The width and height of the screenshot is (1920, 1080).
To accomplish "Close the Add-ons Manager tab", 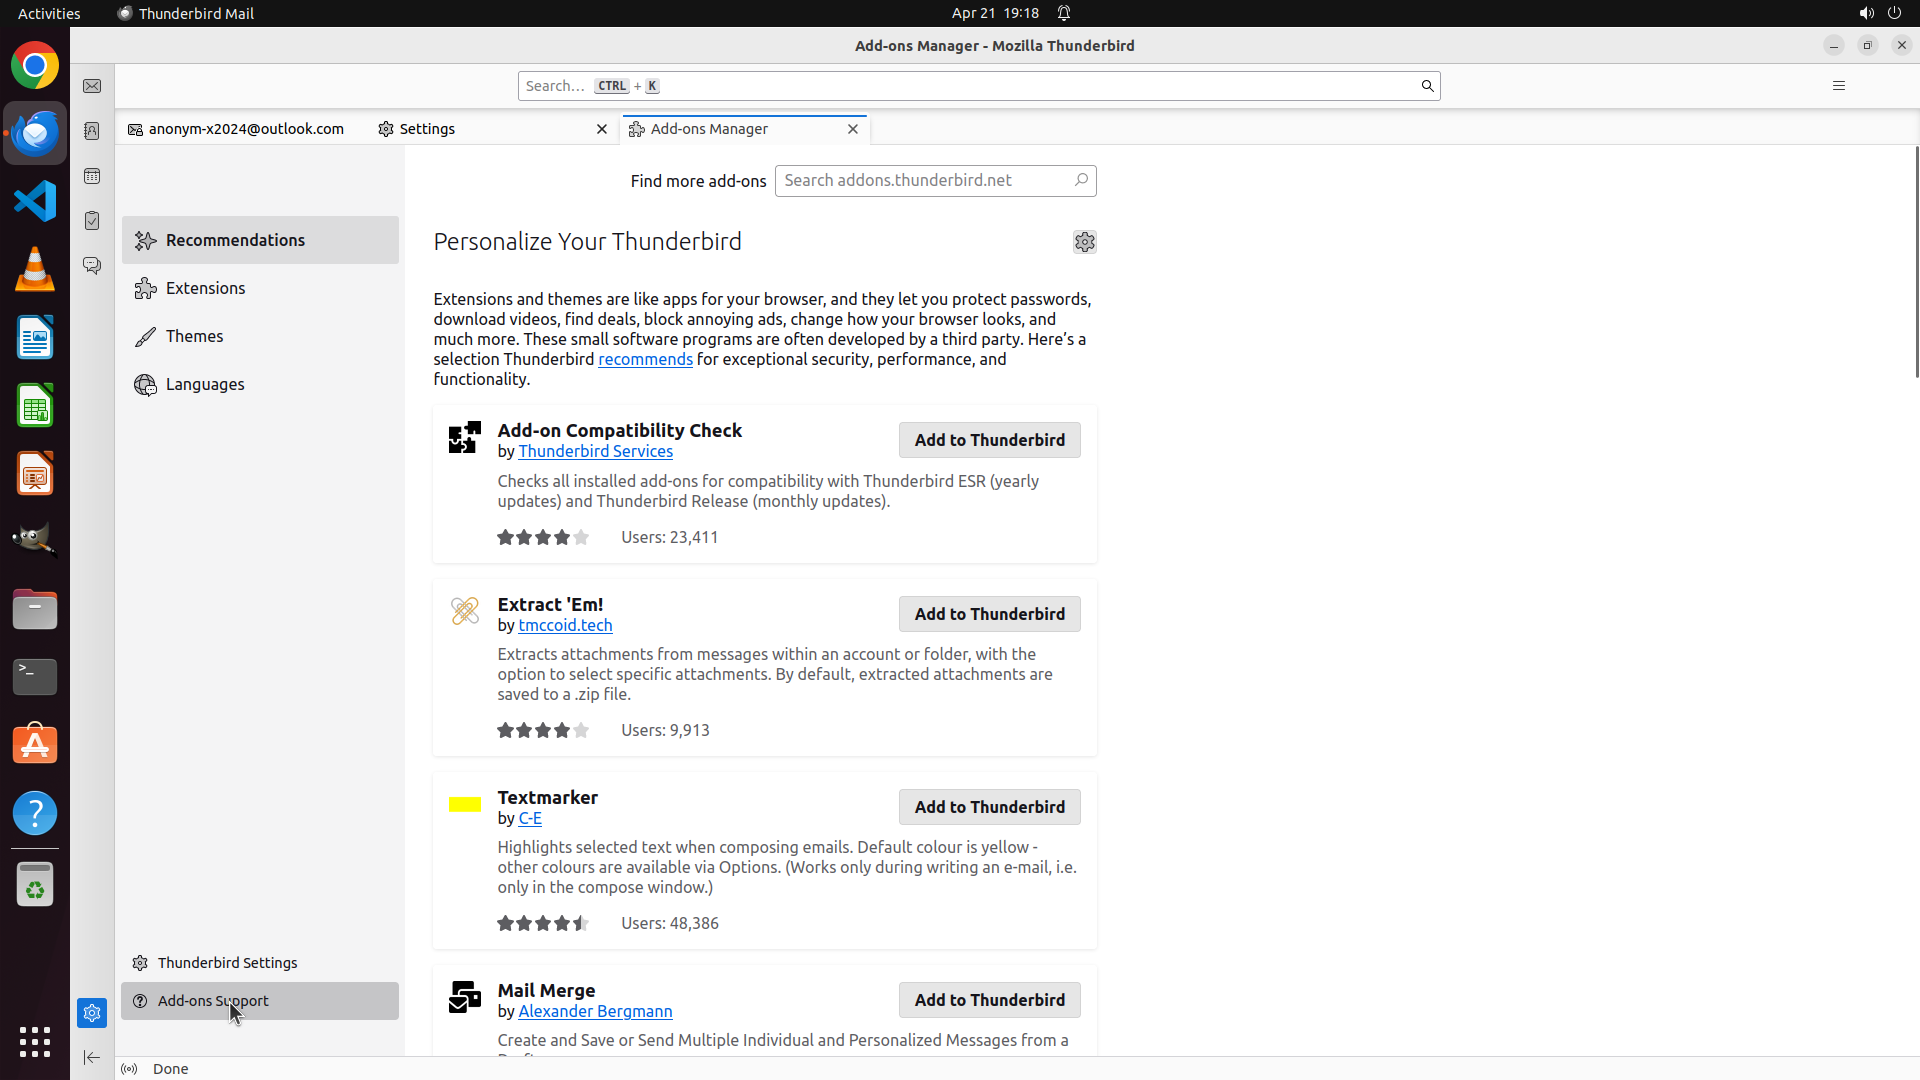I will click(853, 129).
